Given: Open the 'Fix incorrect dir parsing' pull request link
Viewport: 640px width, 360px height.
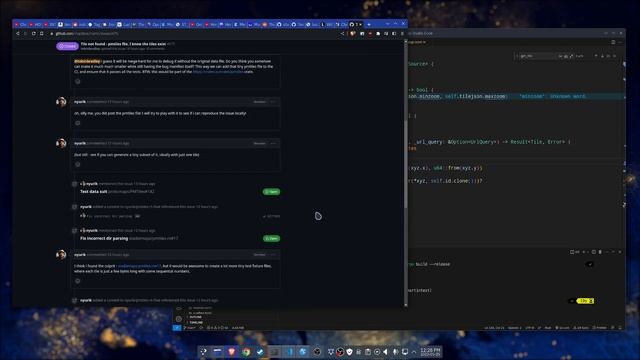Looking at the screenshot, I should (x=104, y=238).
